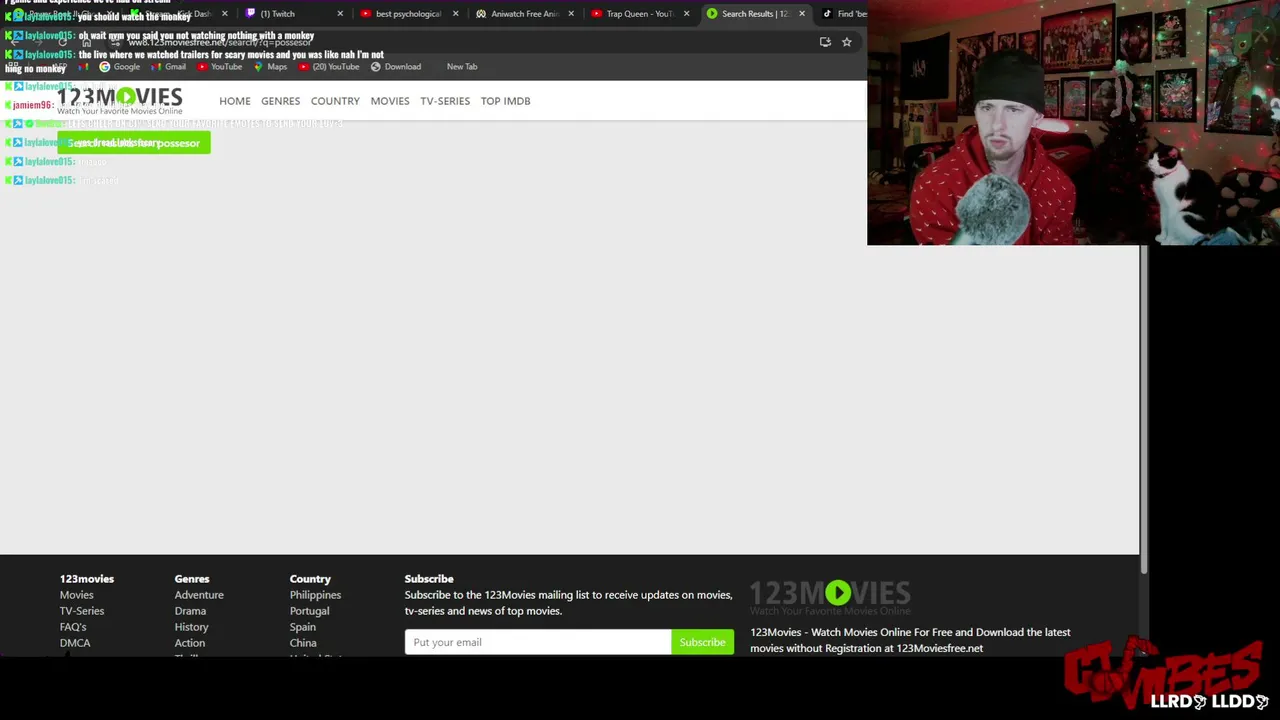Click the footer Movies link
The image size is (1280, 720).
(x=76, y=595)
